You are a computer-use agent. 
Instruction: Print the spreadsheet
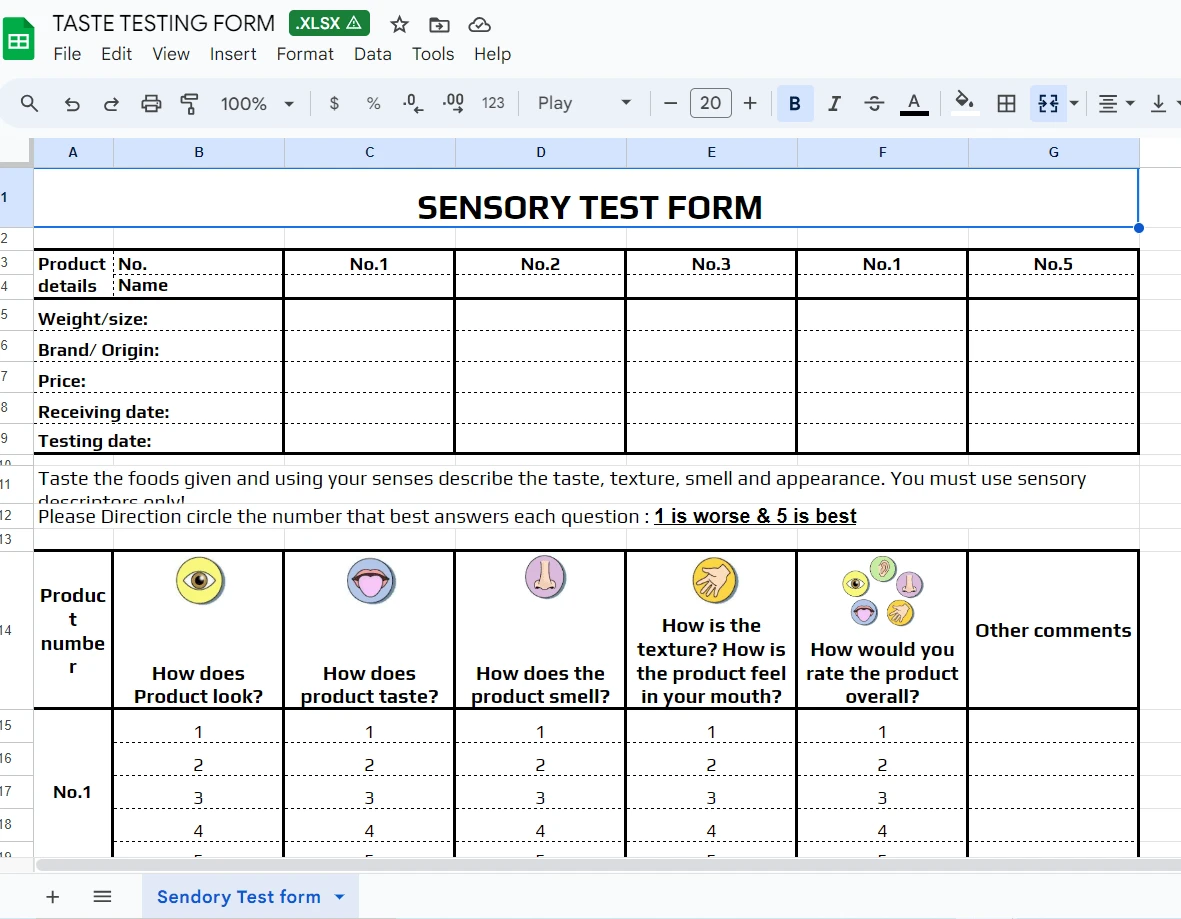tap(151, 103)
